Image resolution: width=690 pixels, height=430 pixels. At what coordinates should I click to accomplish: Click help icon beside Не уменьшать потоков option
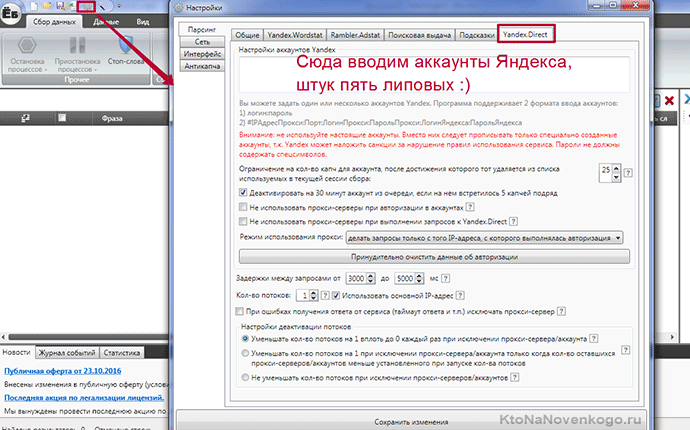514,377
